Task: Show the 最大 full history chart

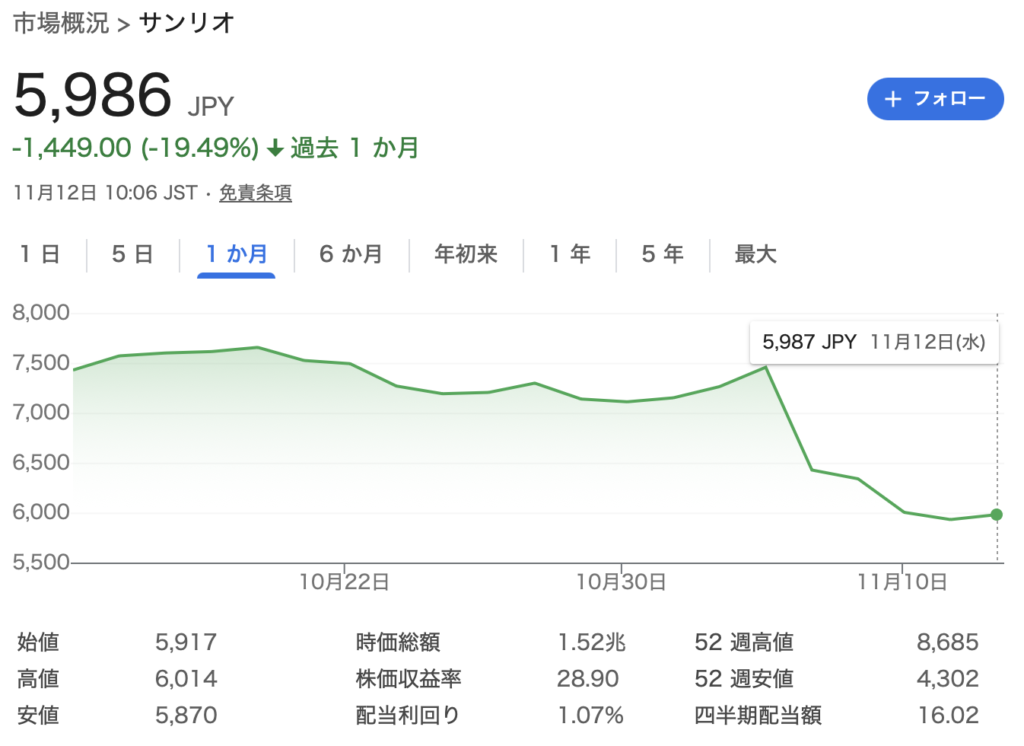Action: click(755, 255)
